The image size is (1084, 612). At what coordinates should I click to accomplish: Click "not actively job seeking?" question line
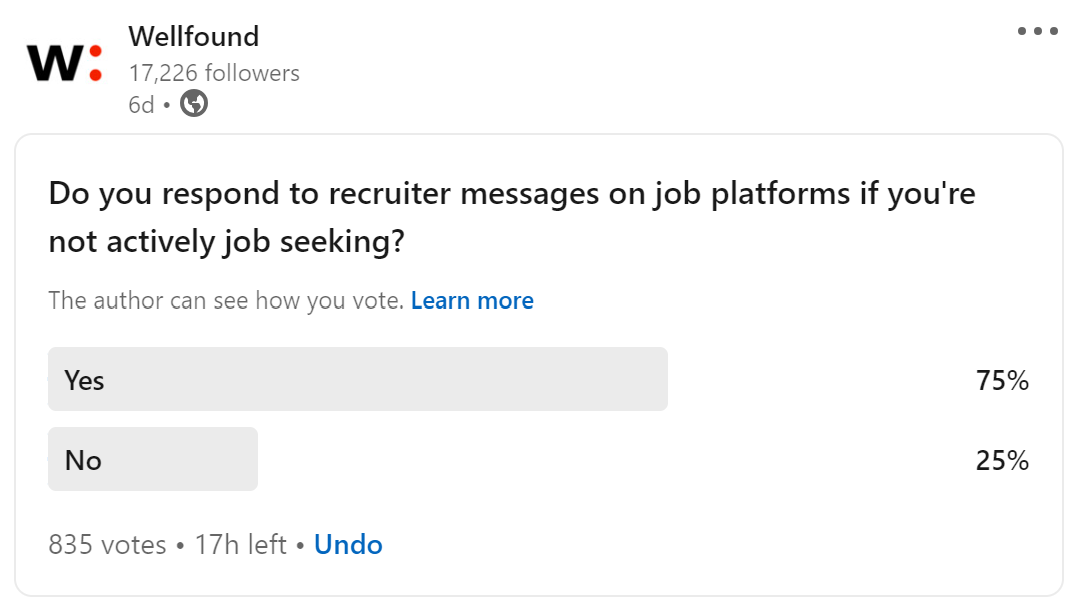point(226,241)
